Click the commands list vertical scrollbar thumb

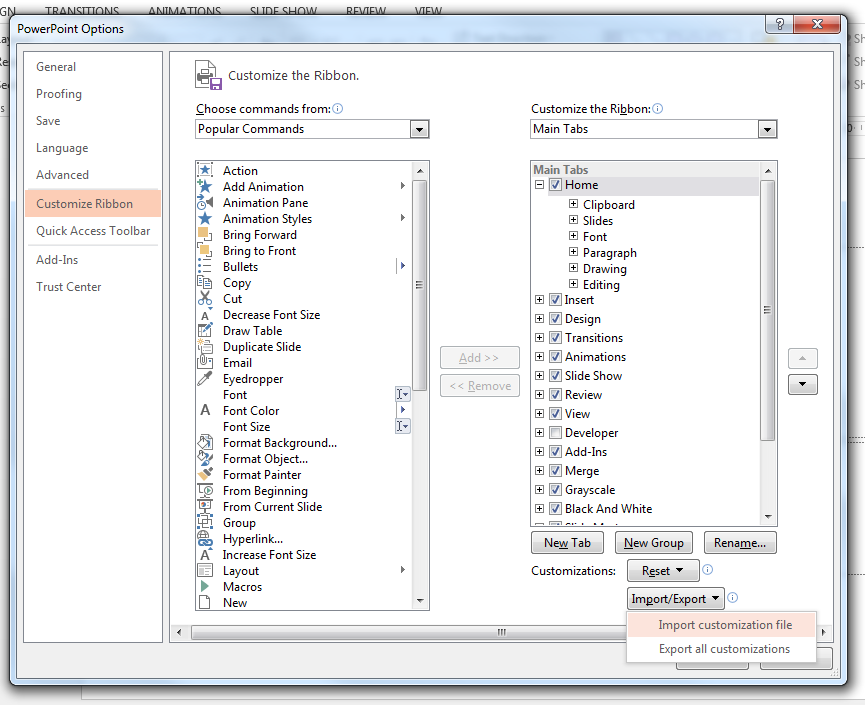419,285
